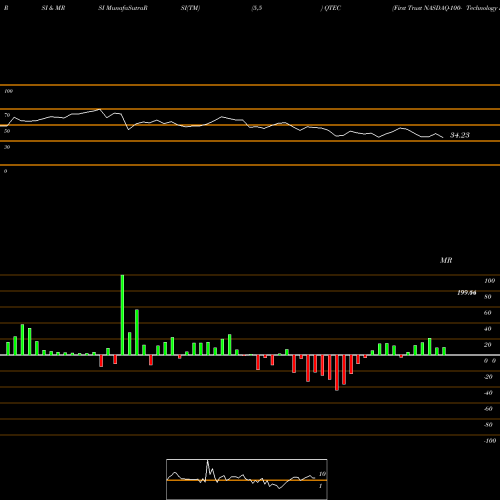Click the RSI axis label 50

pyautogui.click(x=7, y=131)
